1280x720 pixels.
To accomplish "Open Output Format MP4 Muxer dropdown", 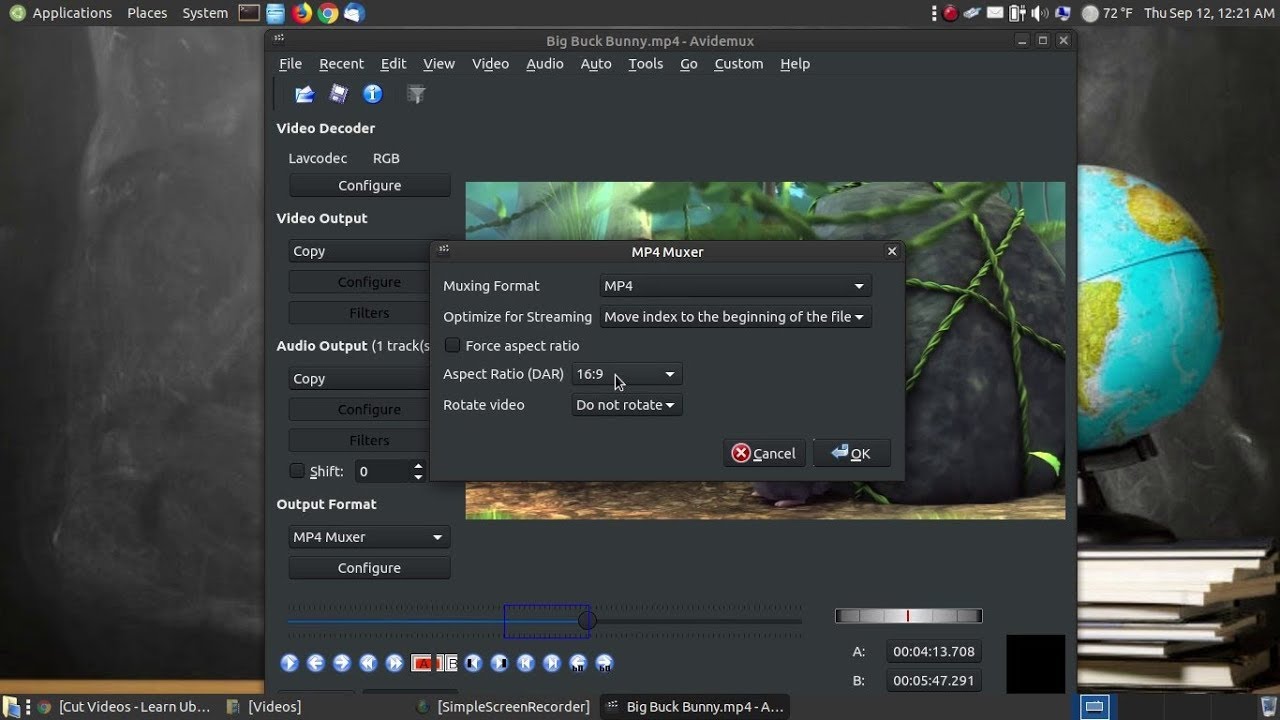I will (369, 537).
